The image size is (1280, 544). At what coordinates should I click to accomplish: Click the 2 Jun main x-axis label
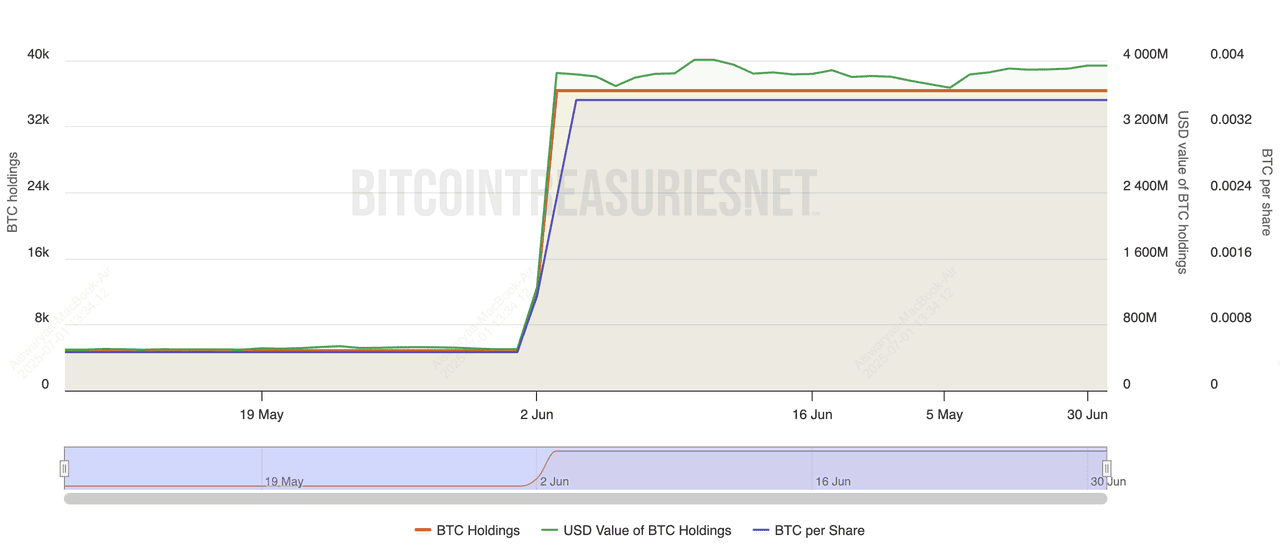click(x=537, y=414)
